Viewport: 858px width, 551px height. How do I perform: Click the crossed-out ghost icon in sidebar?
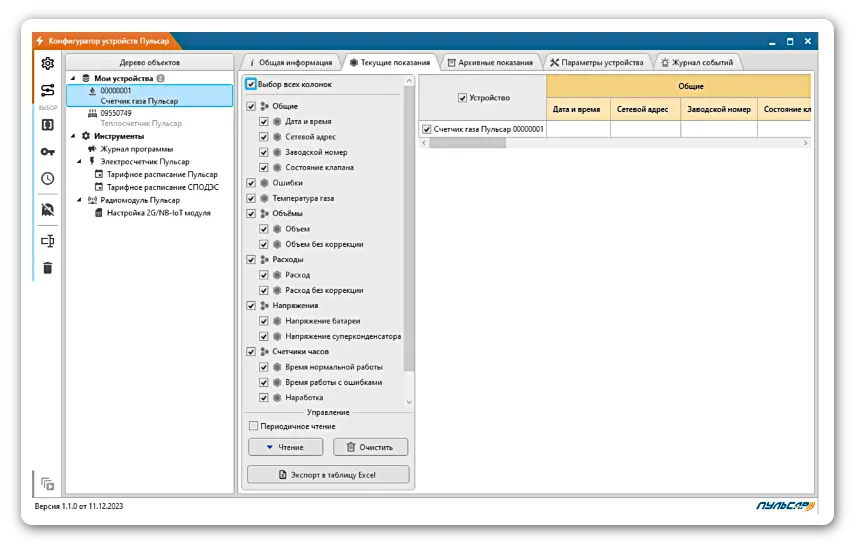[47, 210]
